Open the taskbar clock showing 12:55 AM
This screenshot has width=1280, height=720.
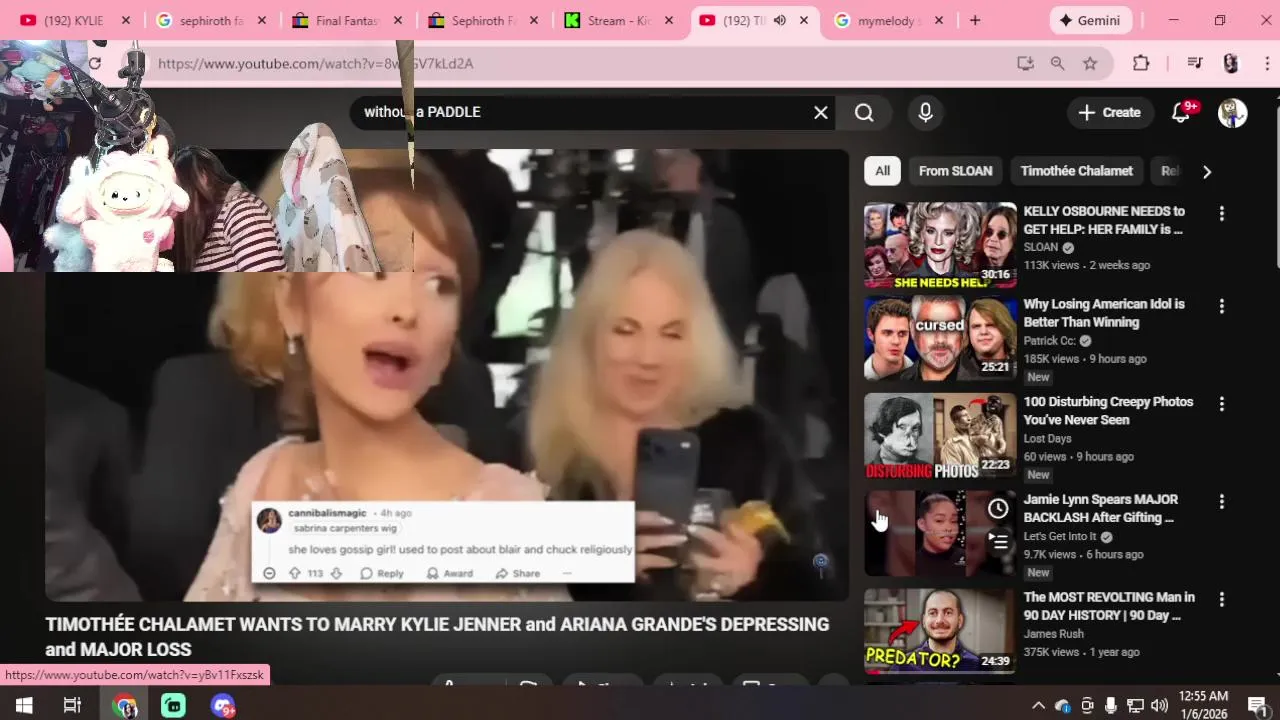point(1204,705)
